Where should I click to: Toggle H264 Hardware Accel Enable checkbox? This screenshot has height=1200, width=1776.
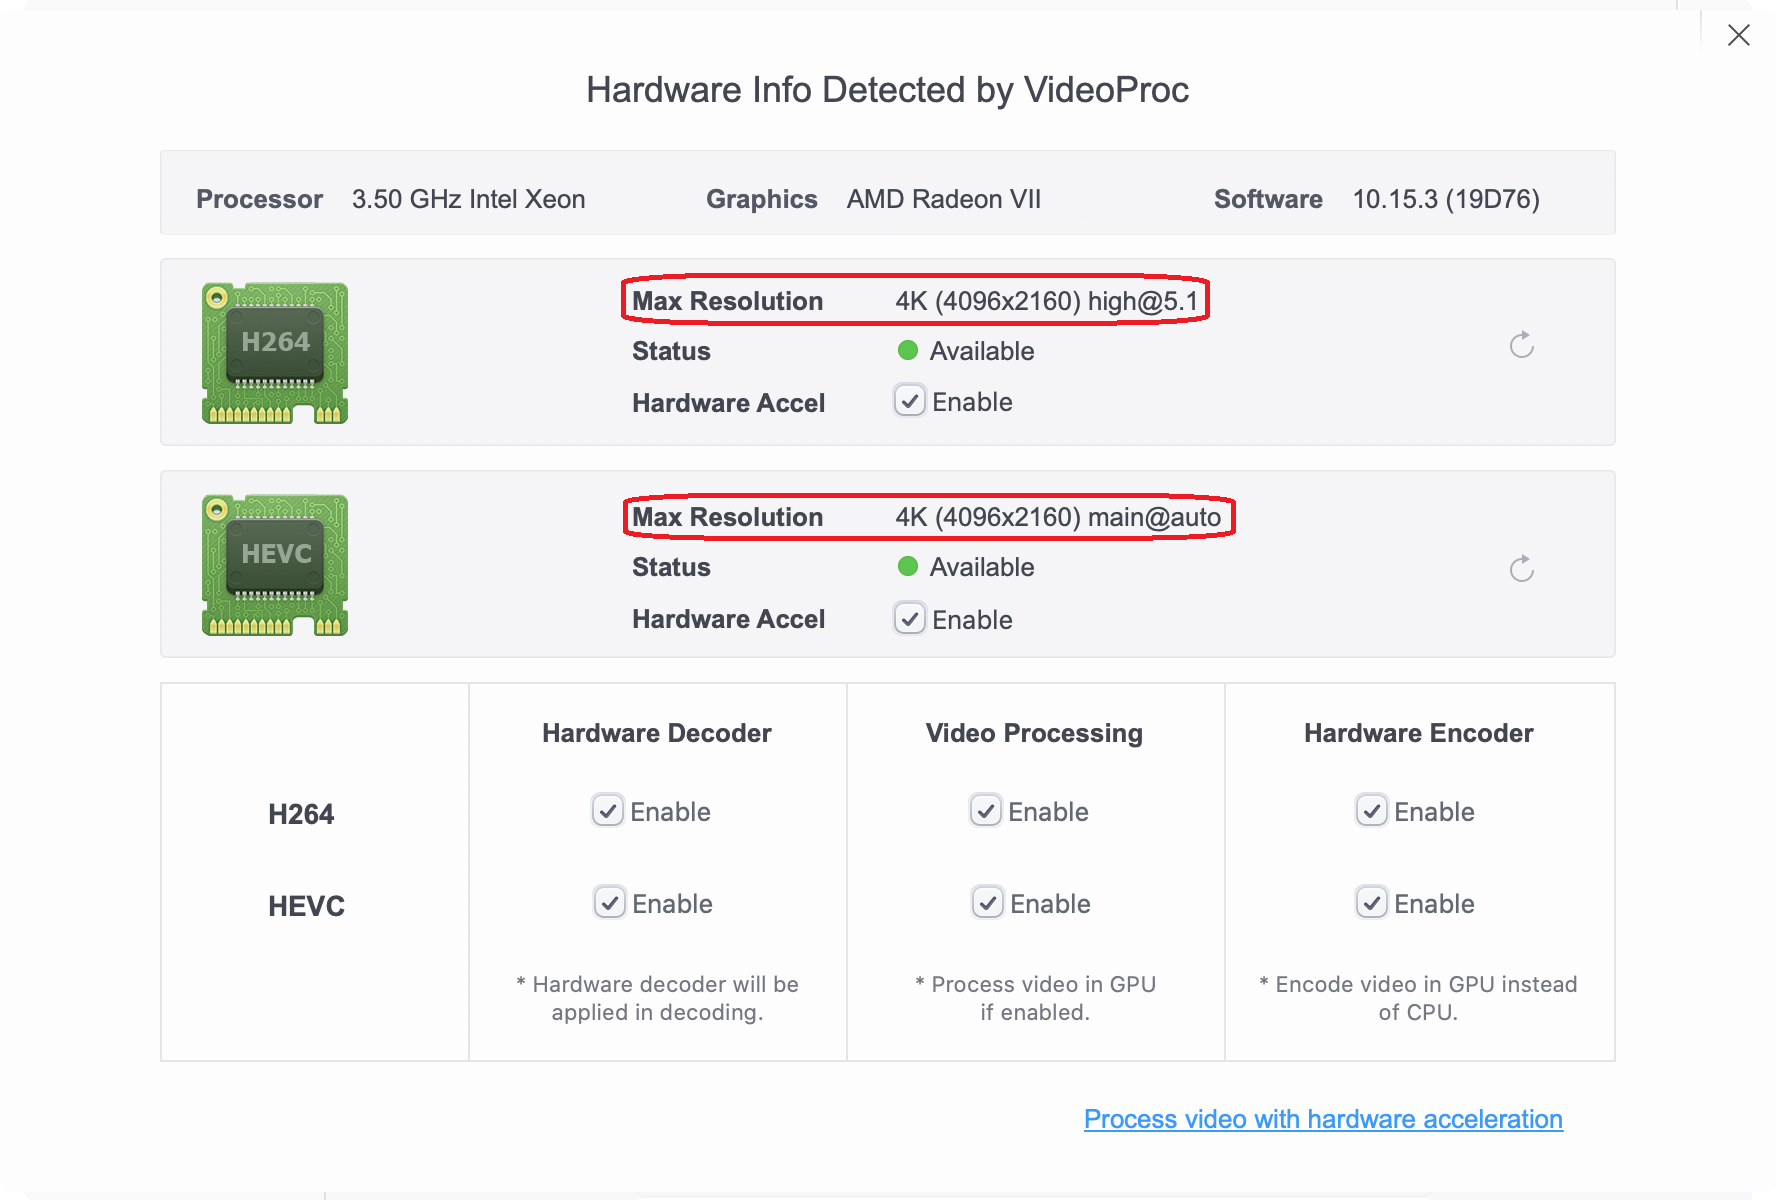[910, 401]
